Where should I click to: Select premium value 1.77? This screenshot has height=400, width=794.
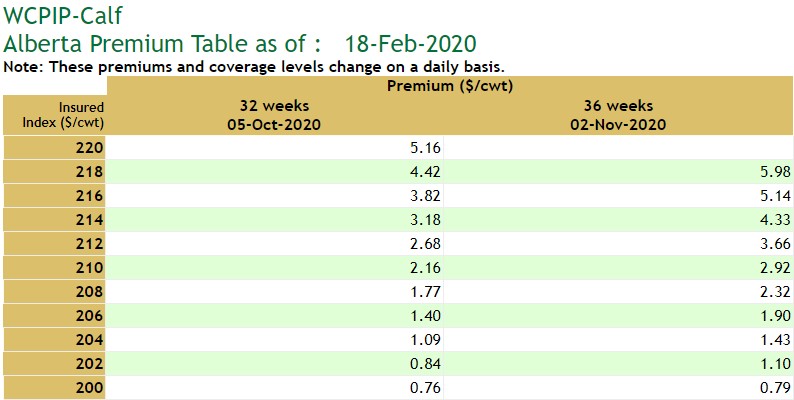click(x=424, y=292)
